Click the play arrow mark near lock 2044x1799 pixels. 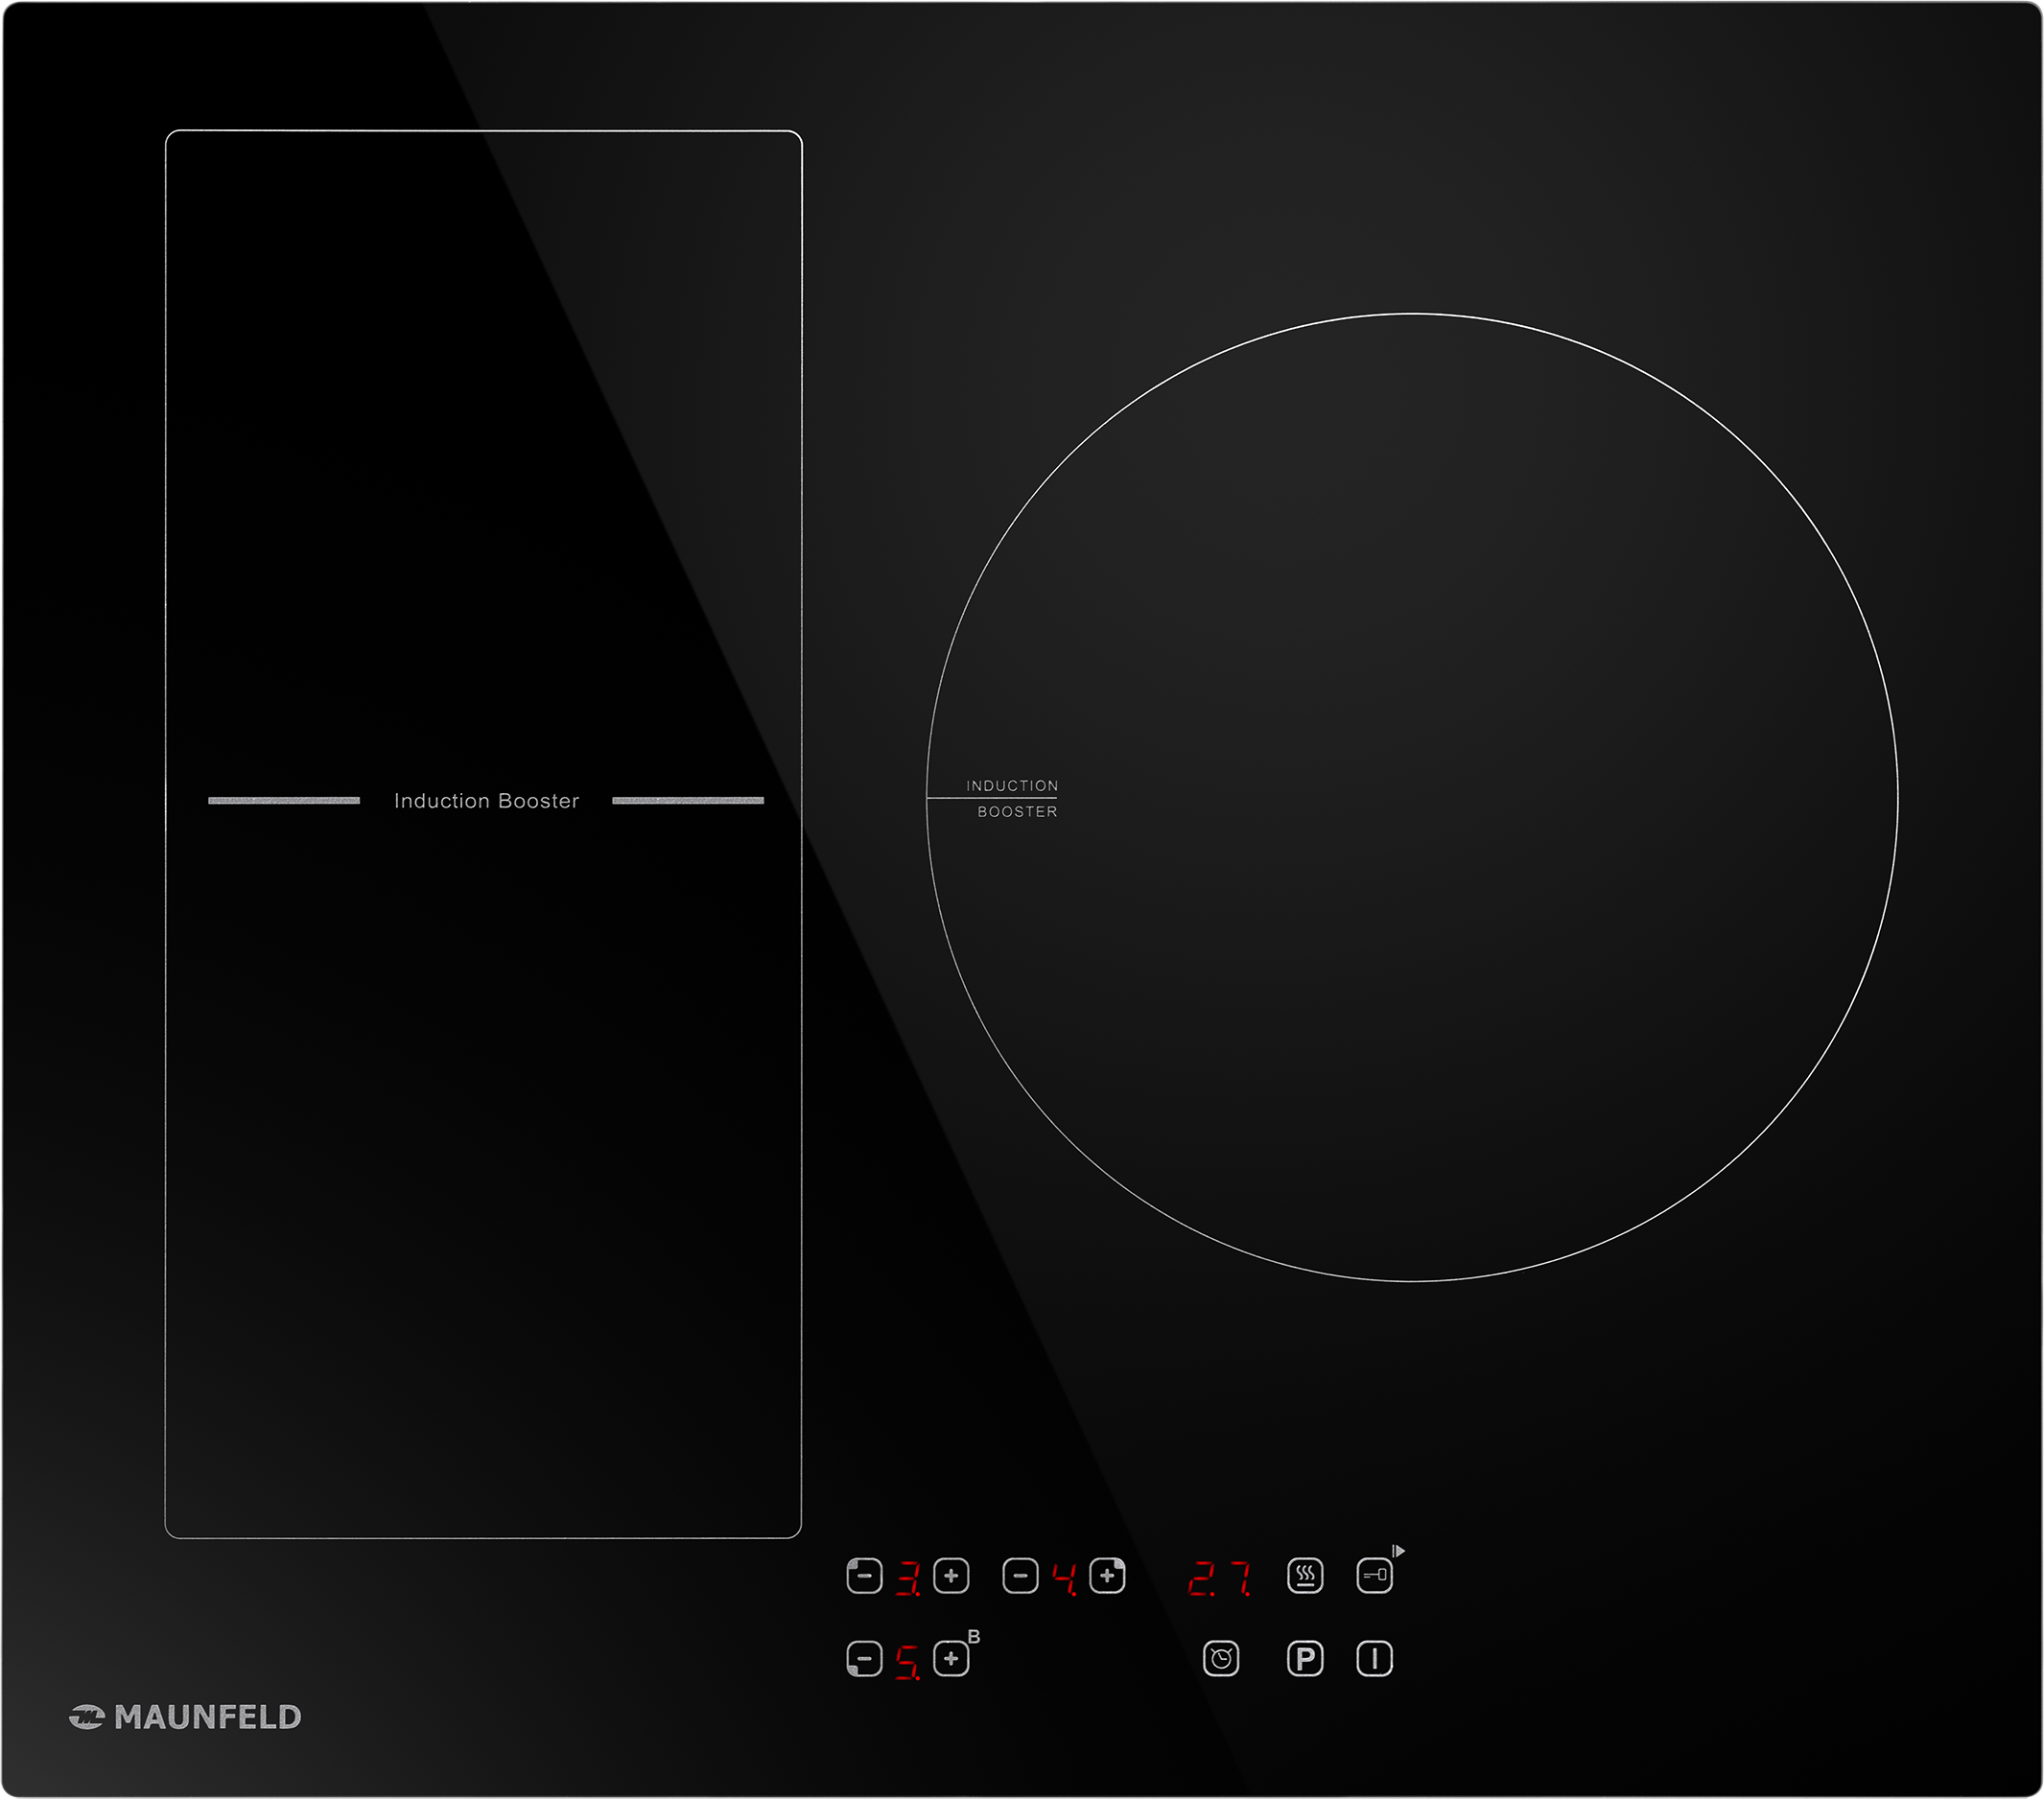pos(1398,1551)
